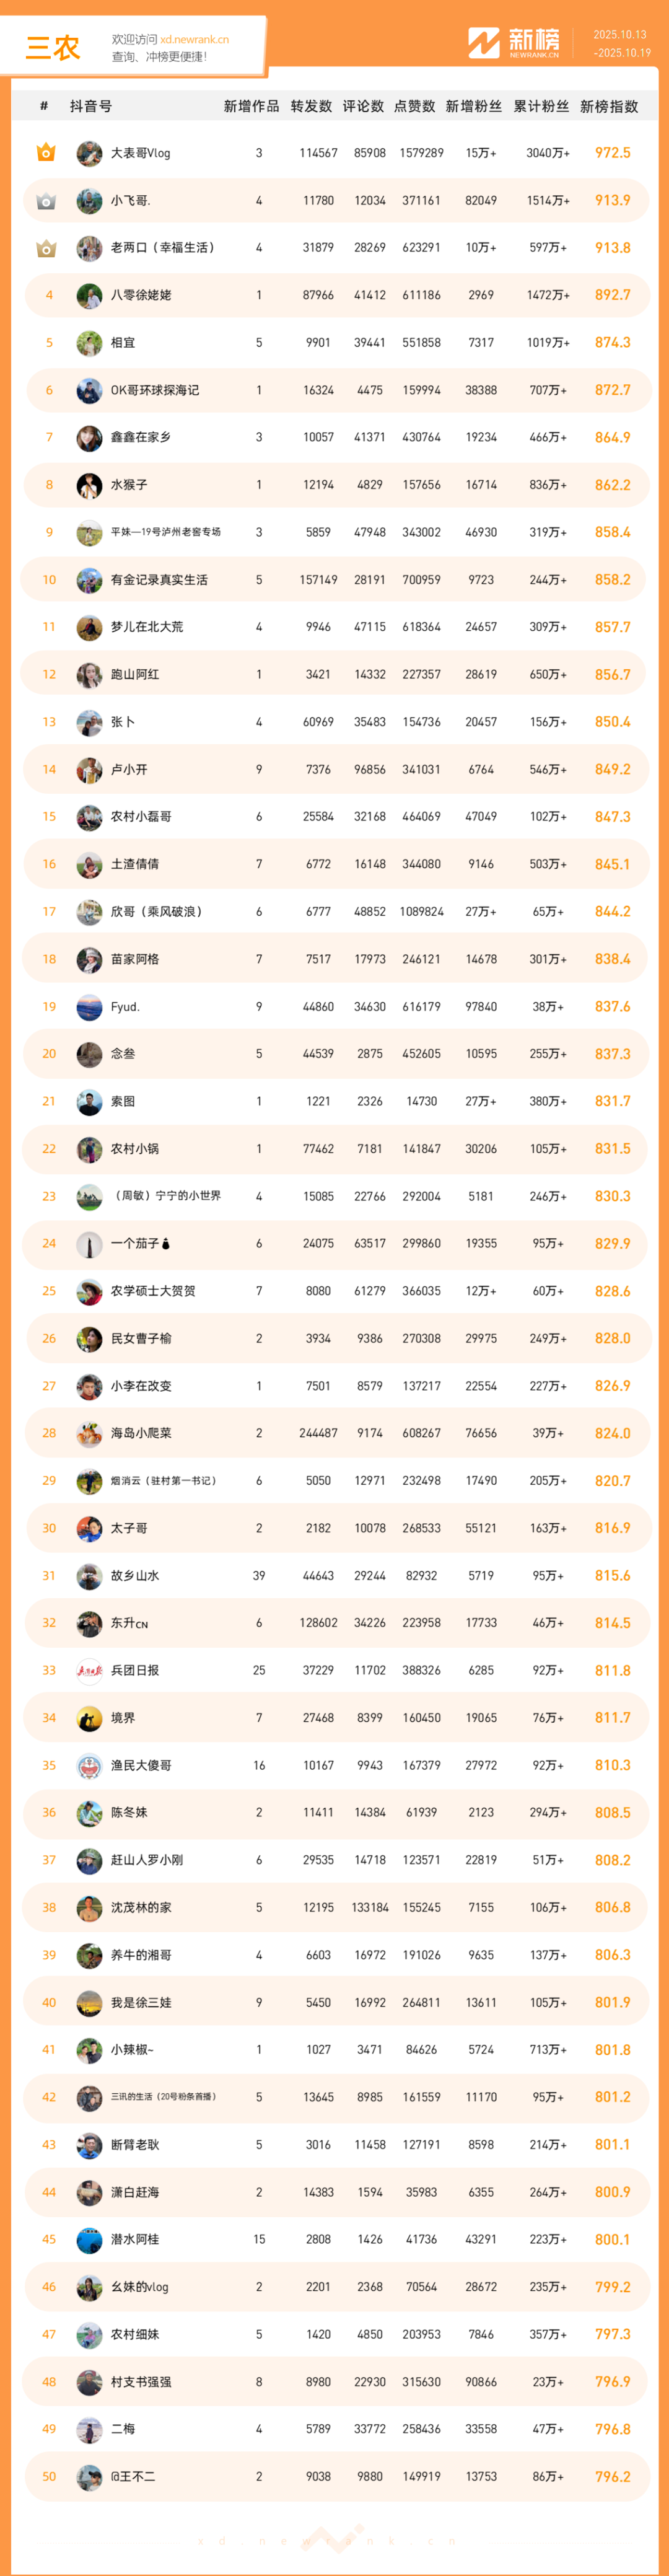Viewport: 669px width, 2576px height.
Task: Click the avatar next to 八零徐姥姥
Action: [x=89, y=296]
